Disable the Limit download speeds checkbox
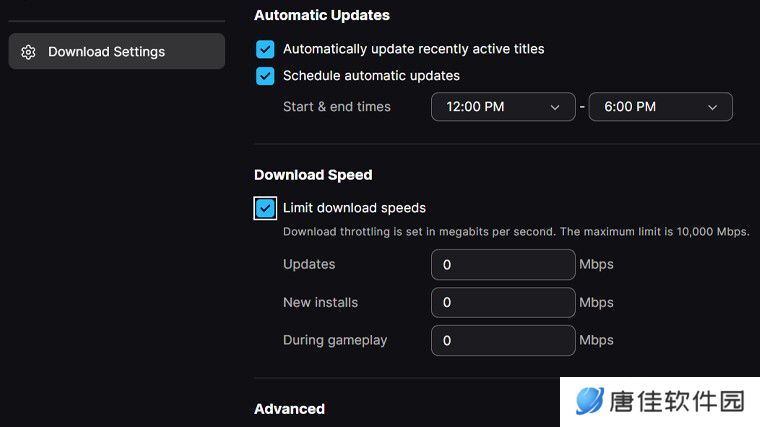This screenshot has width=760, height=427. point(265,208)
